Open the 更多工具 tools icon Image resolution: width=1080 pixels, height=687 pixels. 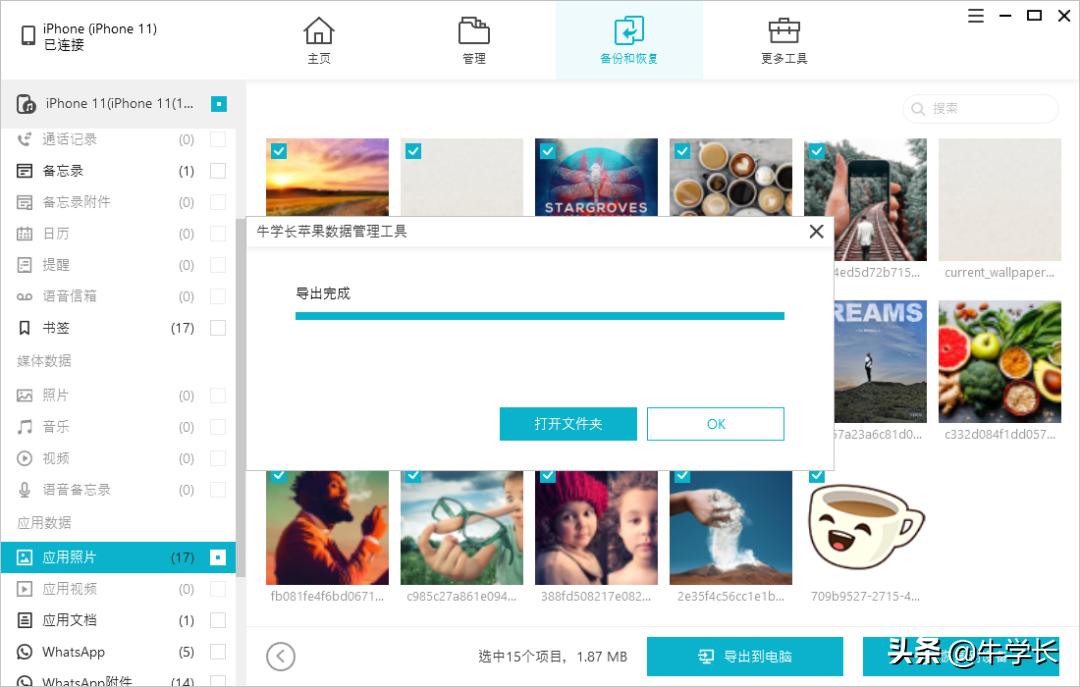[783, 30]
